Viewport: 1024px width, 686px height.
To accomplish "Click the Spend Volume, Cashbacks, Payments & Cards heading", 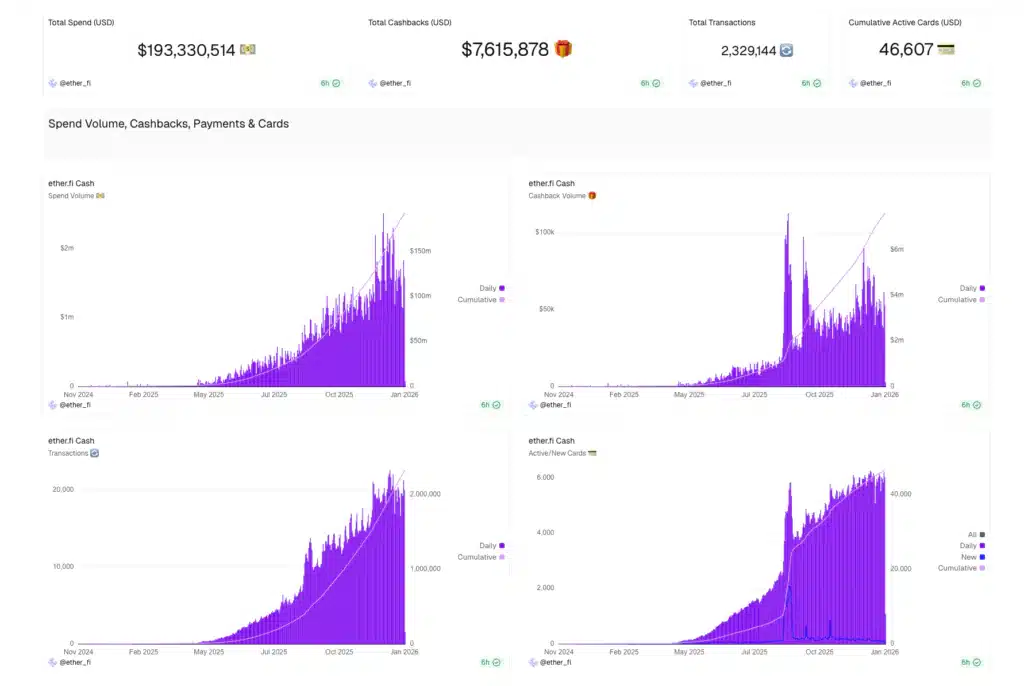I will tap(168, 124).
